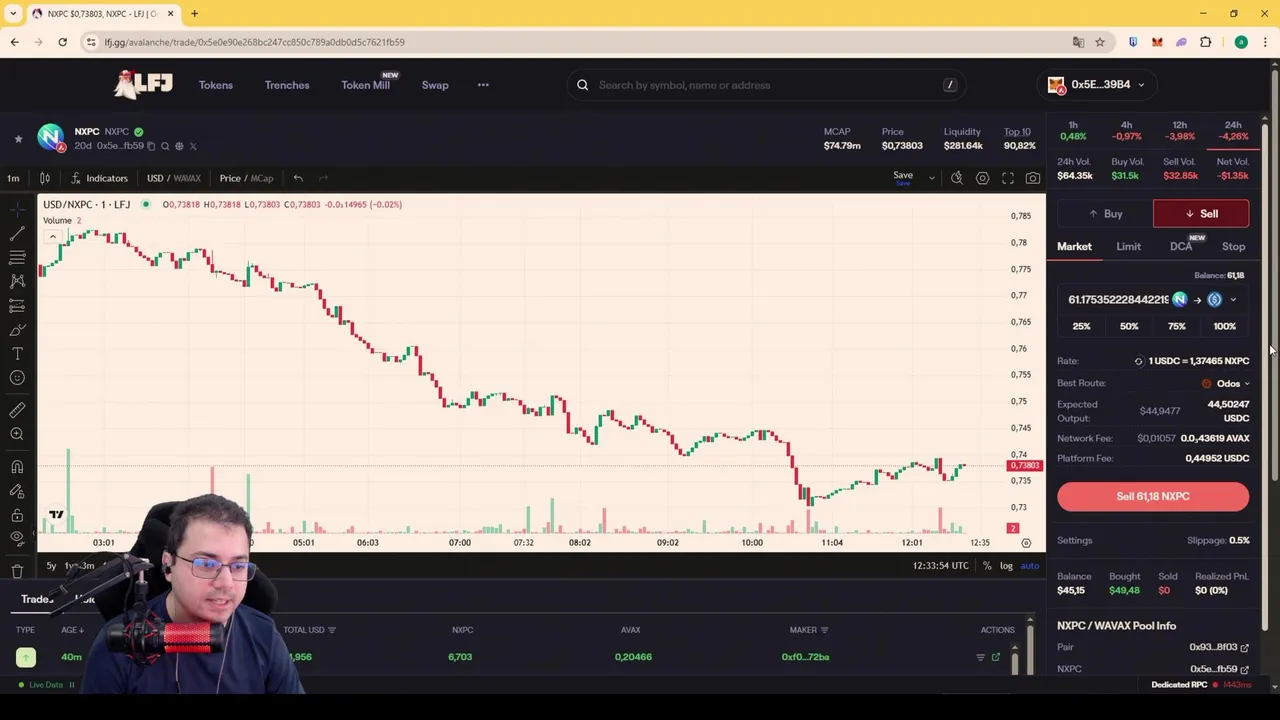Lock all drawing tools
The image size is (1280, 720).
17,515
